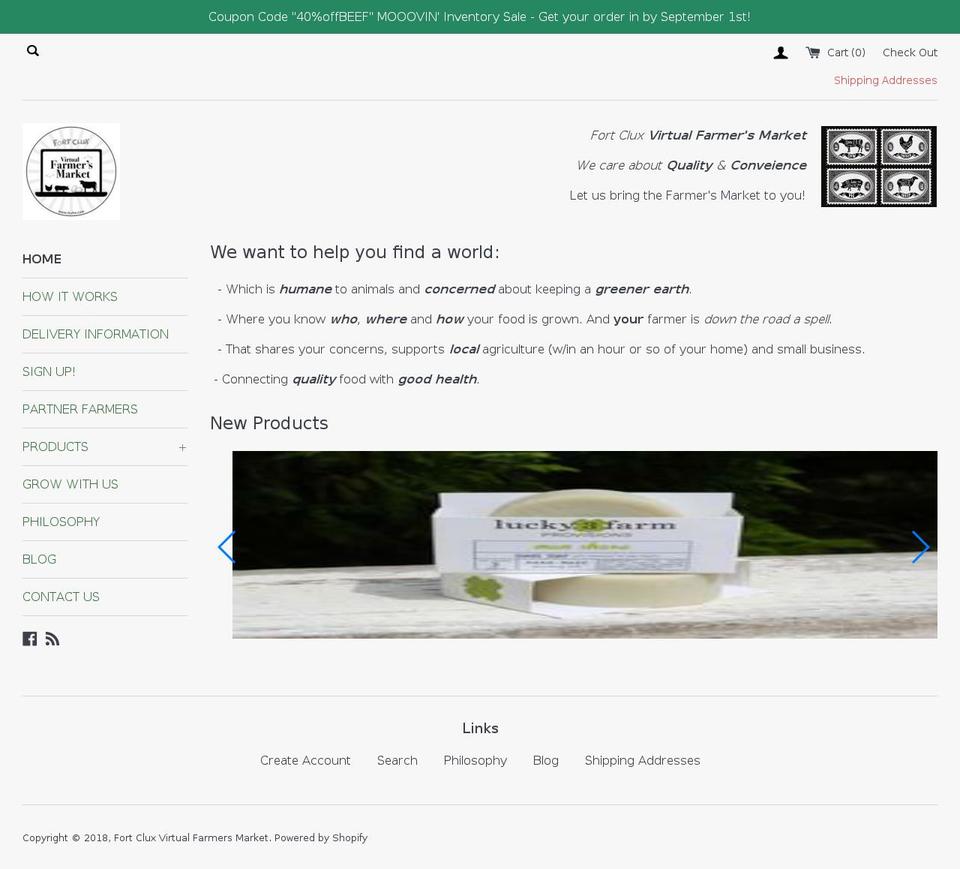Go to previous slide arrow
The height and width of the screenshot is (869, 960).
click(227, 547)
